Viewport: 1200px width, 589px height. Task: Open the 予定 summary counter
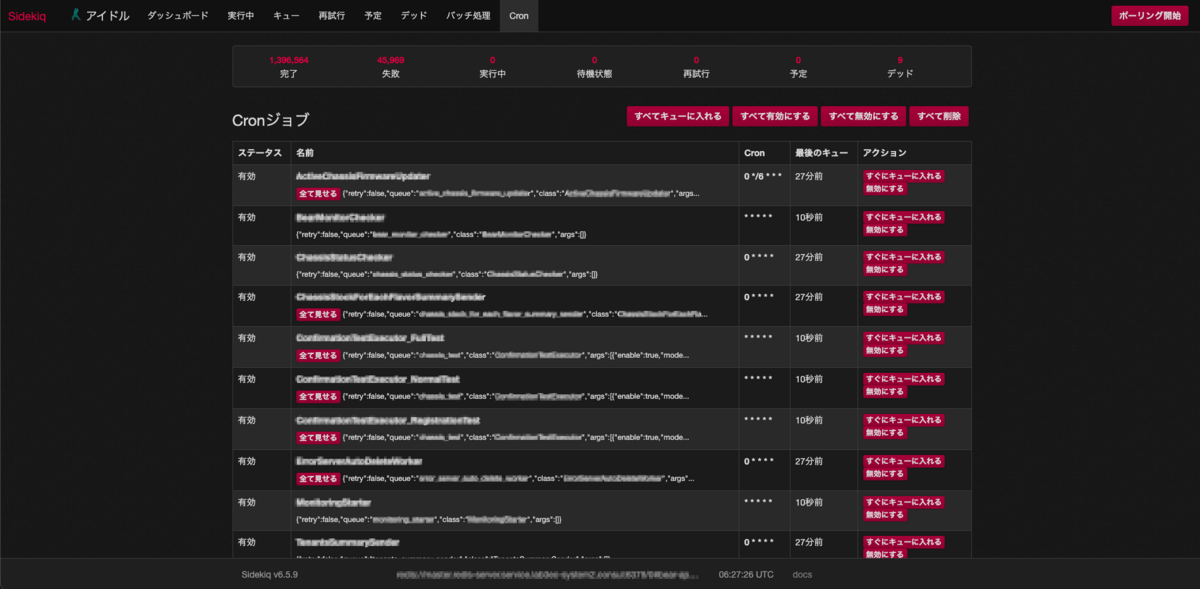click(798, 67)
